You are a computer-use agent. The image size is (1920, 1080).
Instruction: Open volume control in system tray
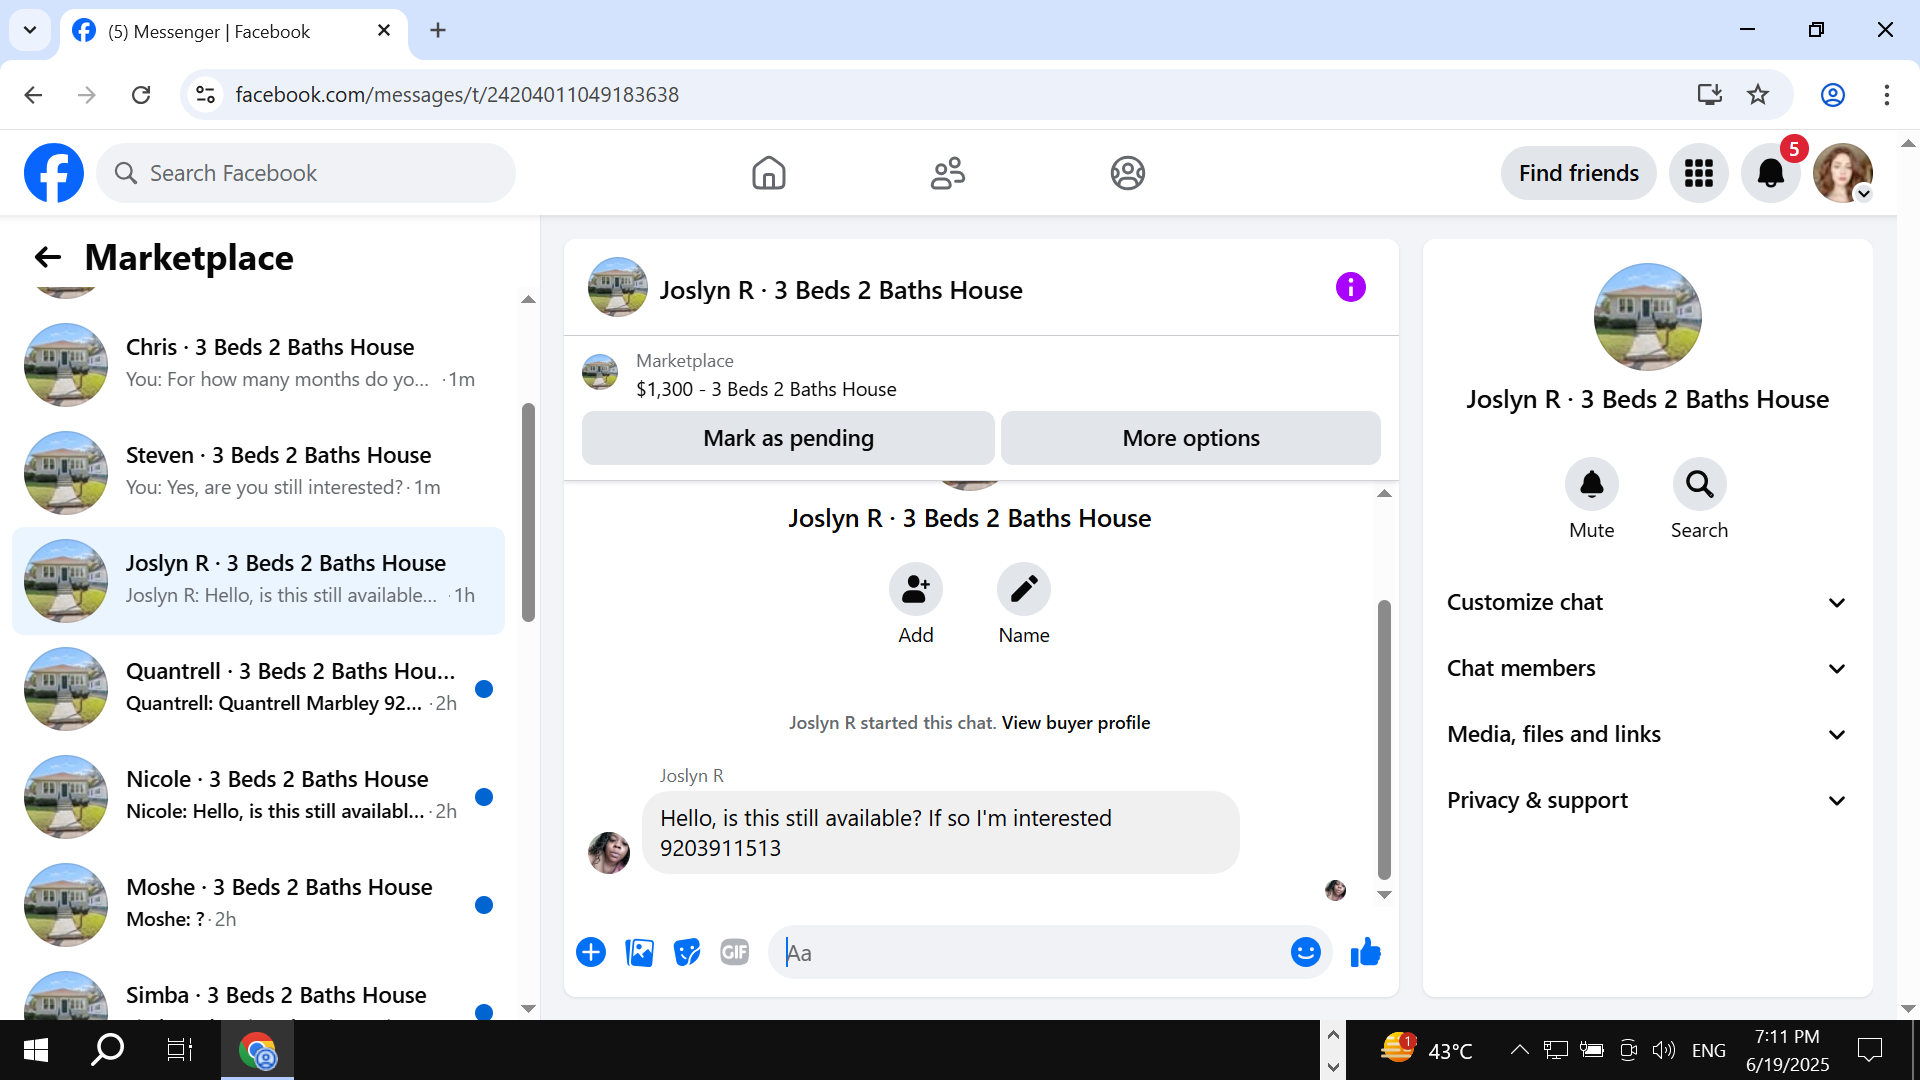point(1663,1050)
